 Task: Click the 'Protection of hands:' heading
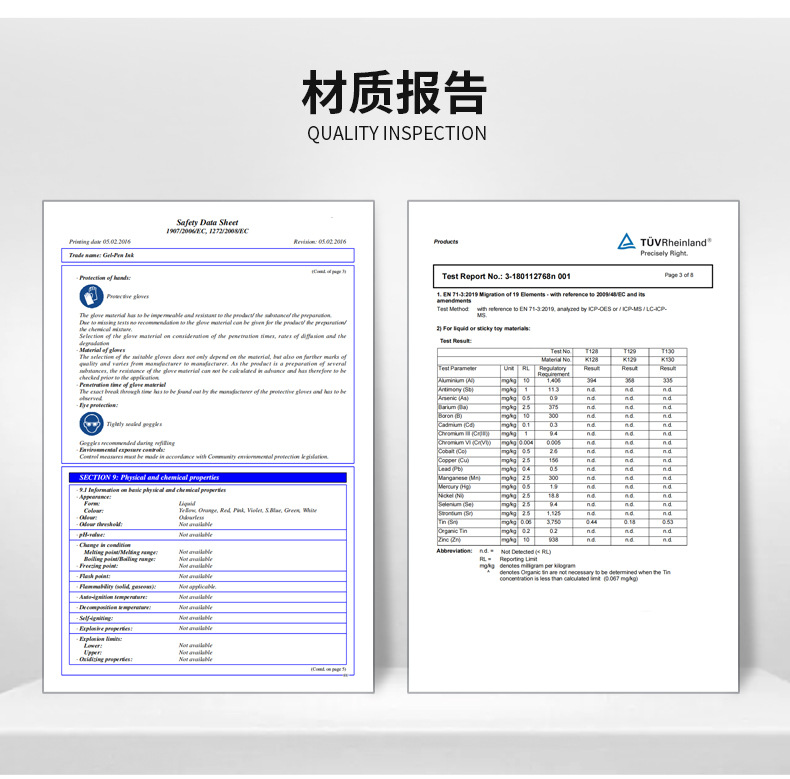point(105,278)
